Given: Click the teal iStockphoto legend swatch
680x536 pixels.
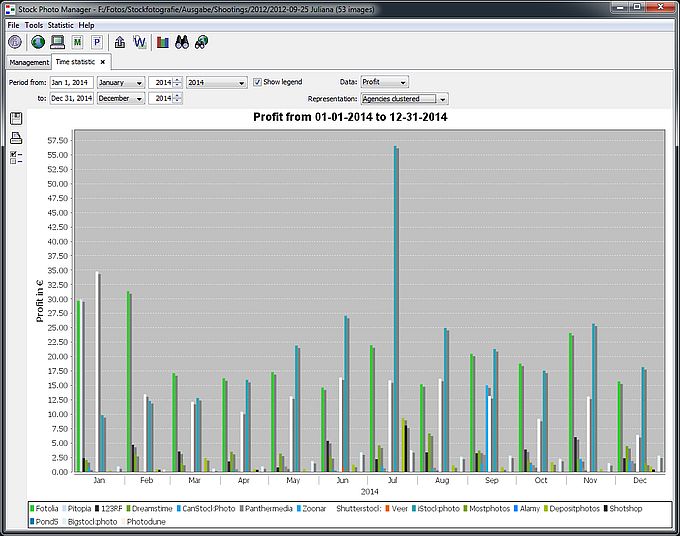Looking at the screenshot, I should [414, 508].
